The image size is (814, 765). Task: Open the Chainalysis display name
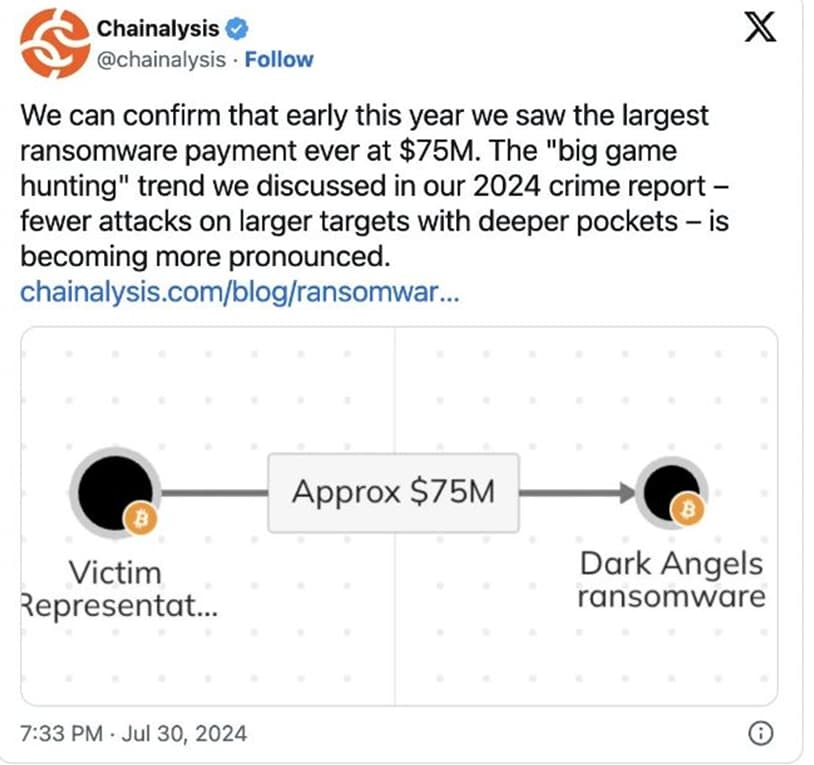(x=158, y=28)
